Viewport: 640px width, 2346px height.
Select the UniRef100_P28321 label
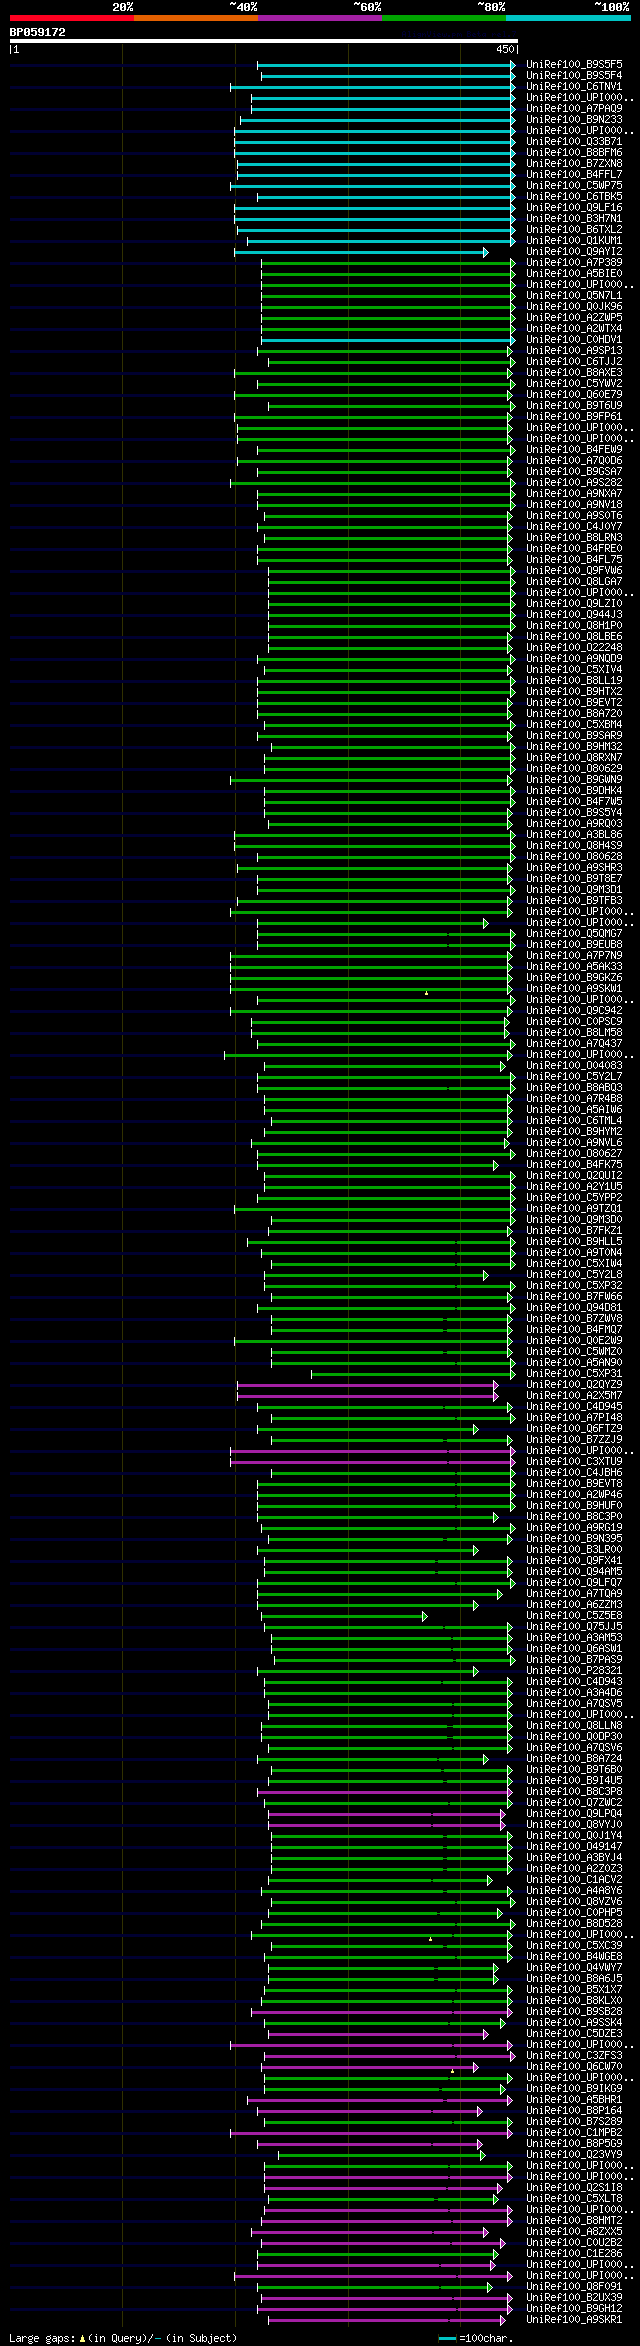click(574, 1670)
